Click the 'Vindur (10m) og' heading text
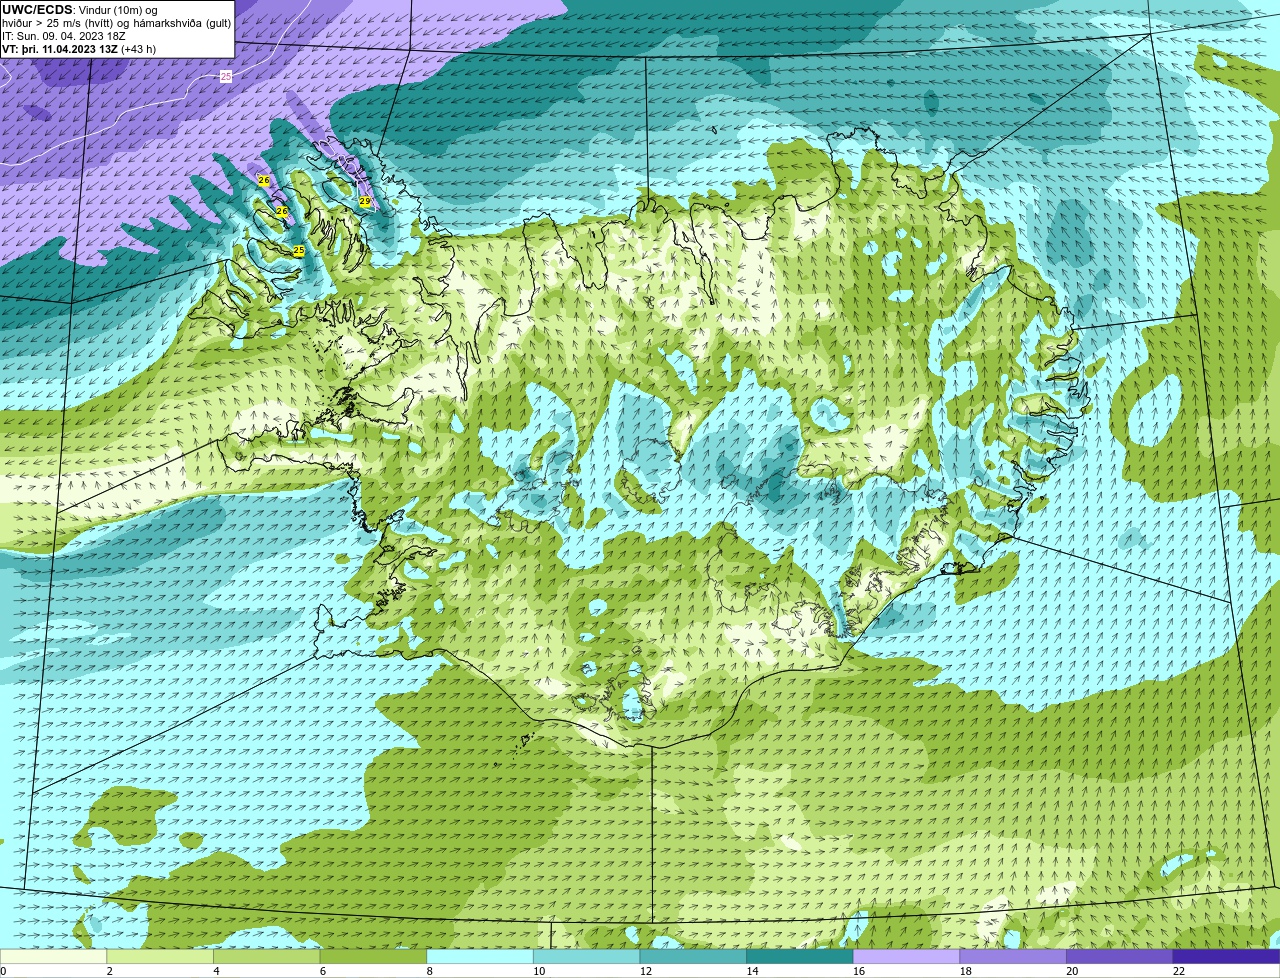This screenshot has width=1280, height=978. (x=118, y=10)
